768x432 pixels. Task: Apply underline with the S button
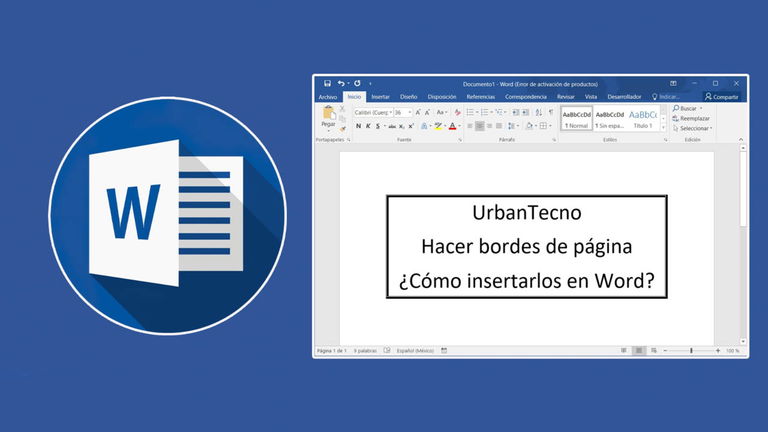pos(378,127)
